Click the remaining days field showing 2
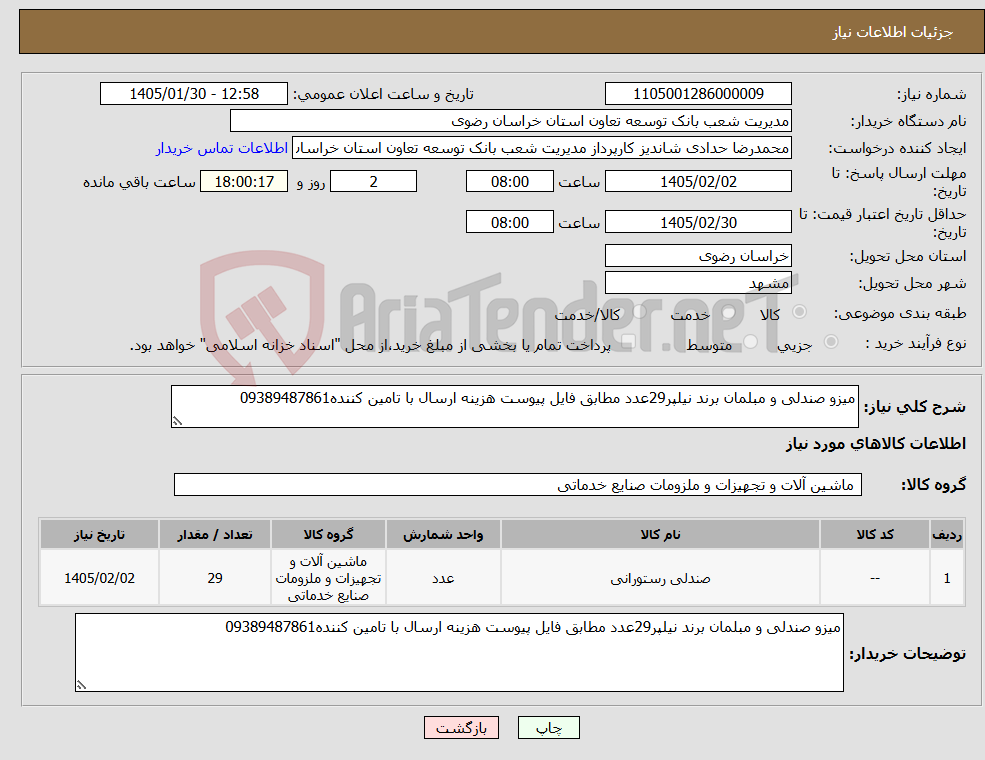 (373, 182)
